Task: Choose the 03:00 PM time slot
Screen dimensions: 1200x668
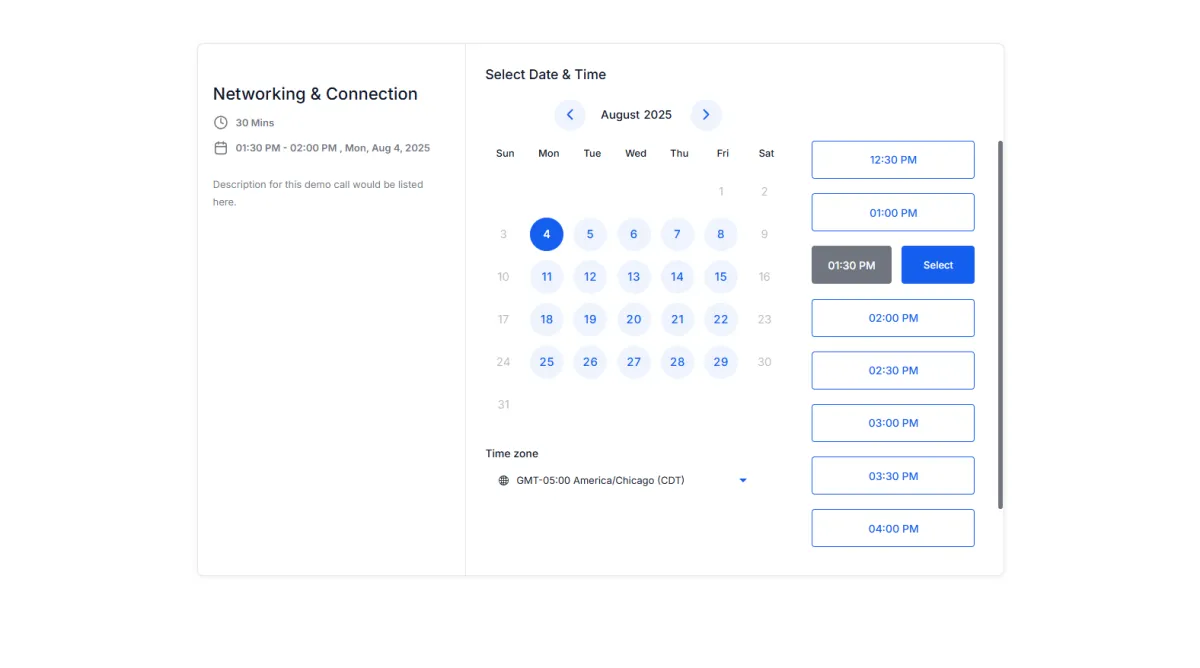Action: coord(893,423)
